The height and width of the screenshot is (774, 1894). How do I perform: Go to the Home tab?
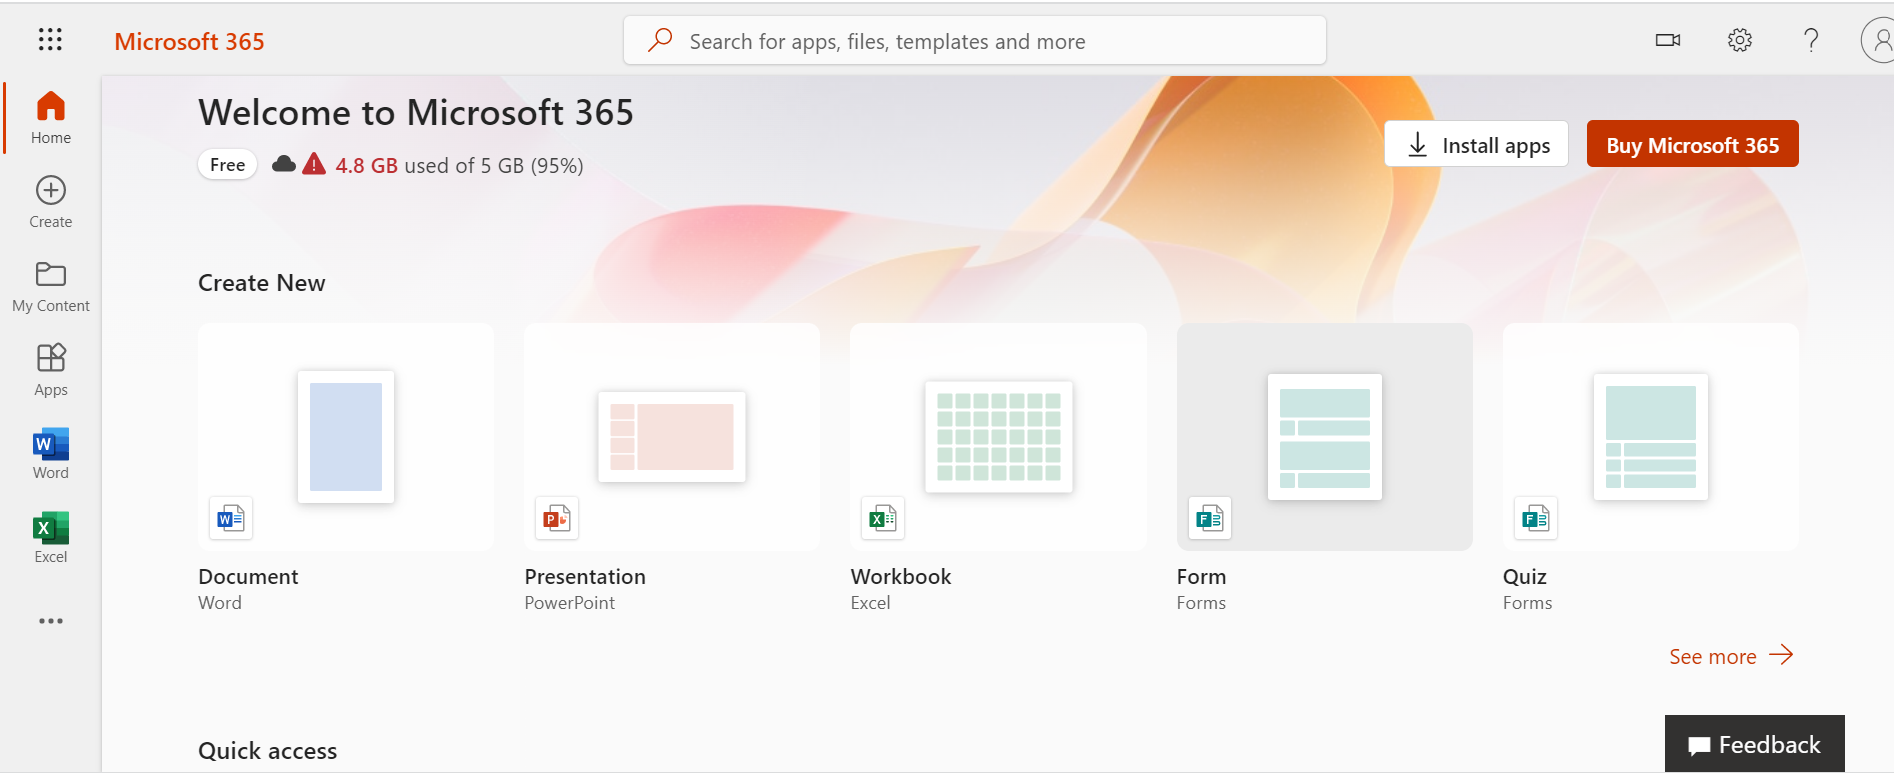[51, 117]
